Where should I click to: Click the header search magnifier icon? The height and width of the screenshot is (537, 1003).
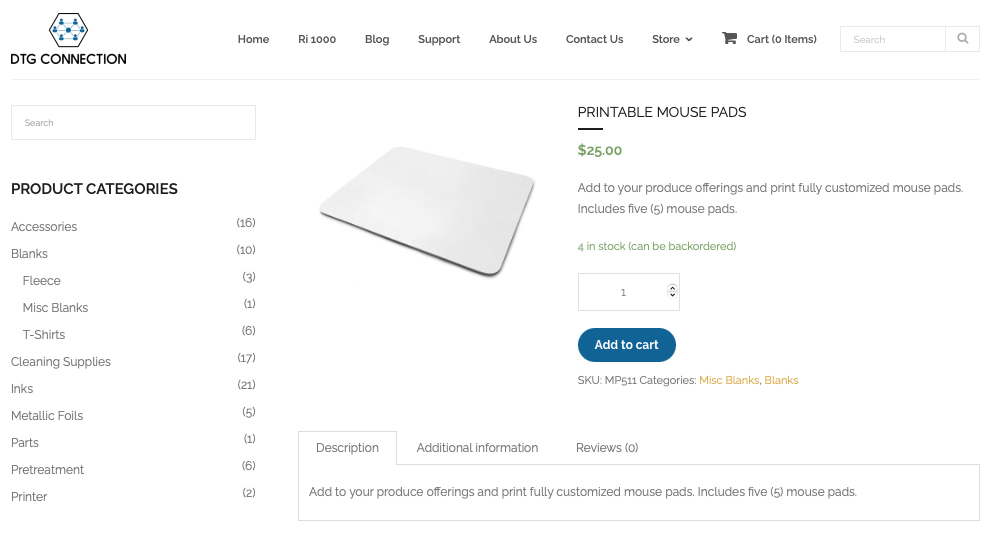(x=962, y=39)
